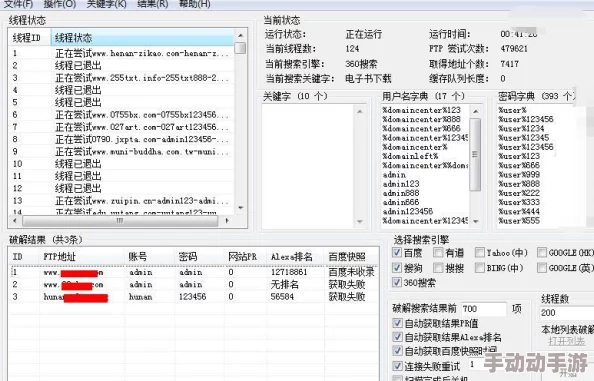Open the 打开列表 link

pyautogui.click(x=566, y=341)
